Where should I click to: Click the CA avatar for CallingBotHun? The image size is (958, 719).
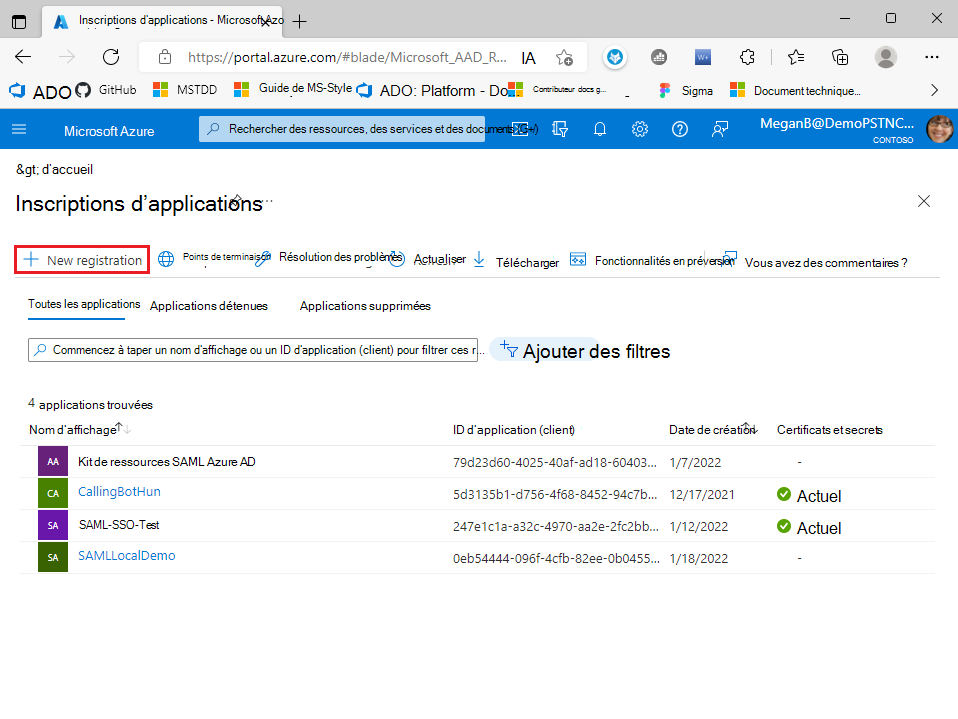click(x=53, y=493)
